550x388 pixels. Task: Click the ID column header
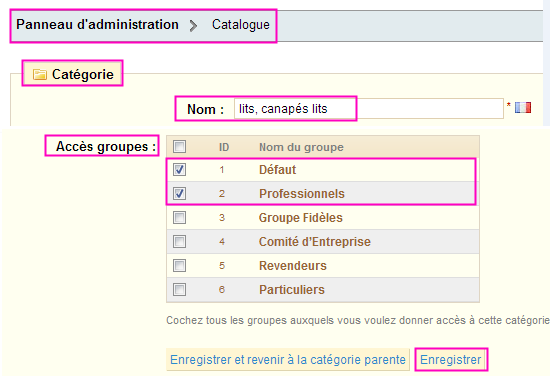[224, 147]
